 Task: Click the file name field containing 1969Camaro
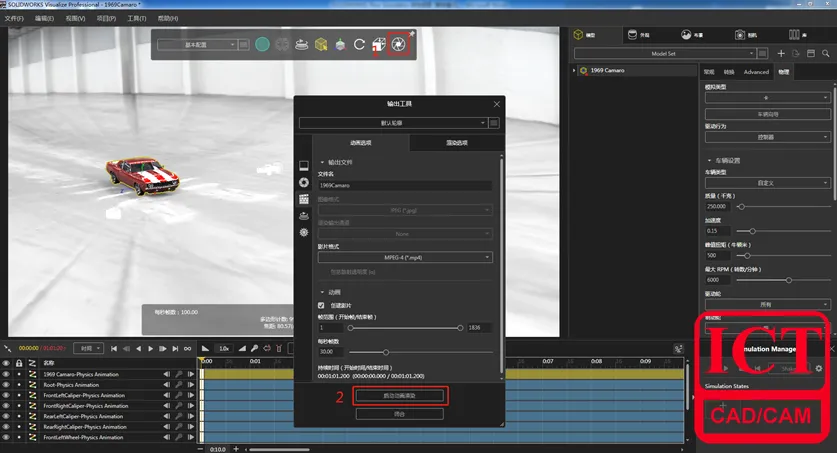[x=405, y=186]
